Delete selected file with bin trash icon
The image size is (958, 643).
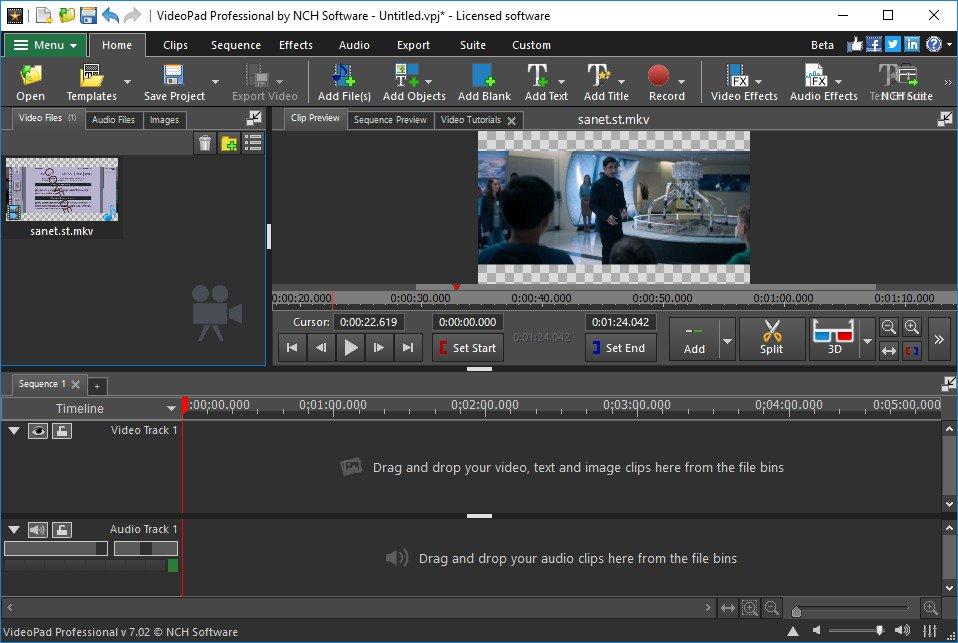click(205, 143)
